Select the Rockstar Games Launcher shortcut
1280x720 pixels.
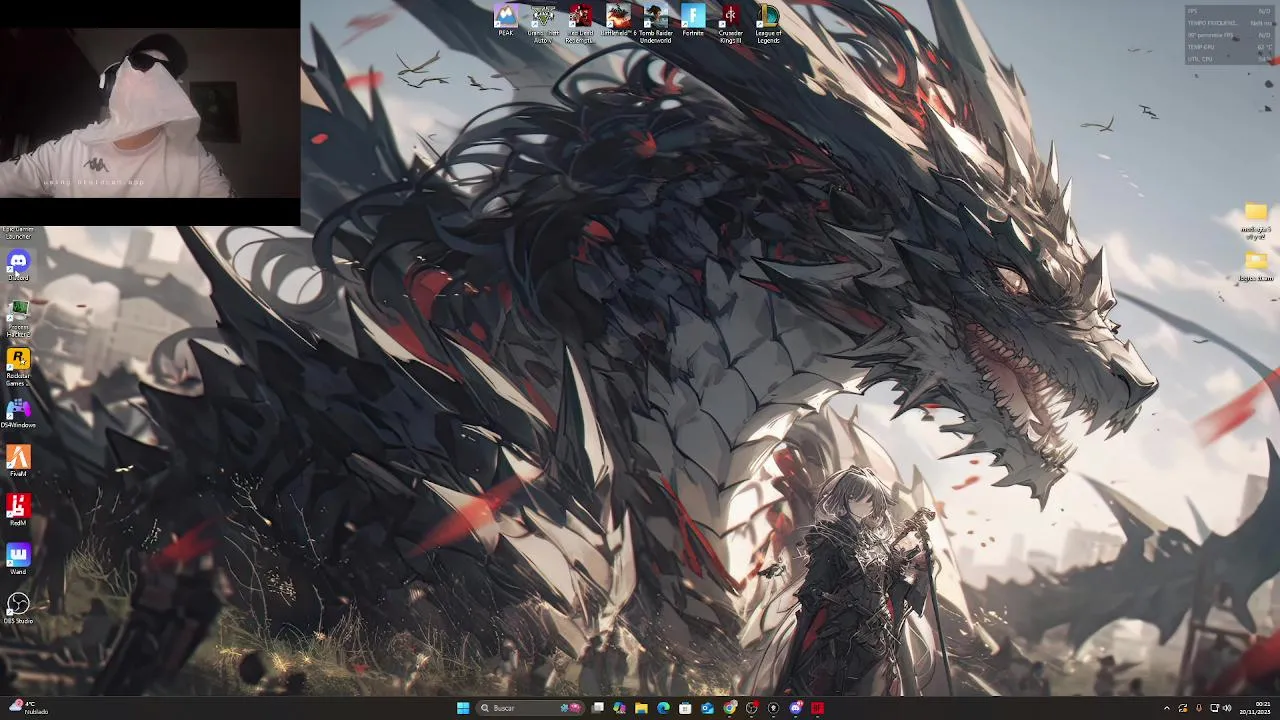coord(18,366)
